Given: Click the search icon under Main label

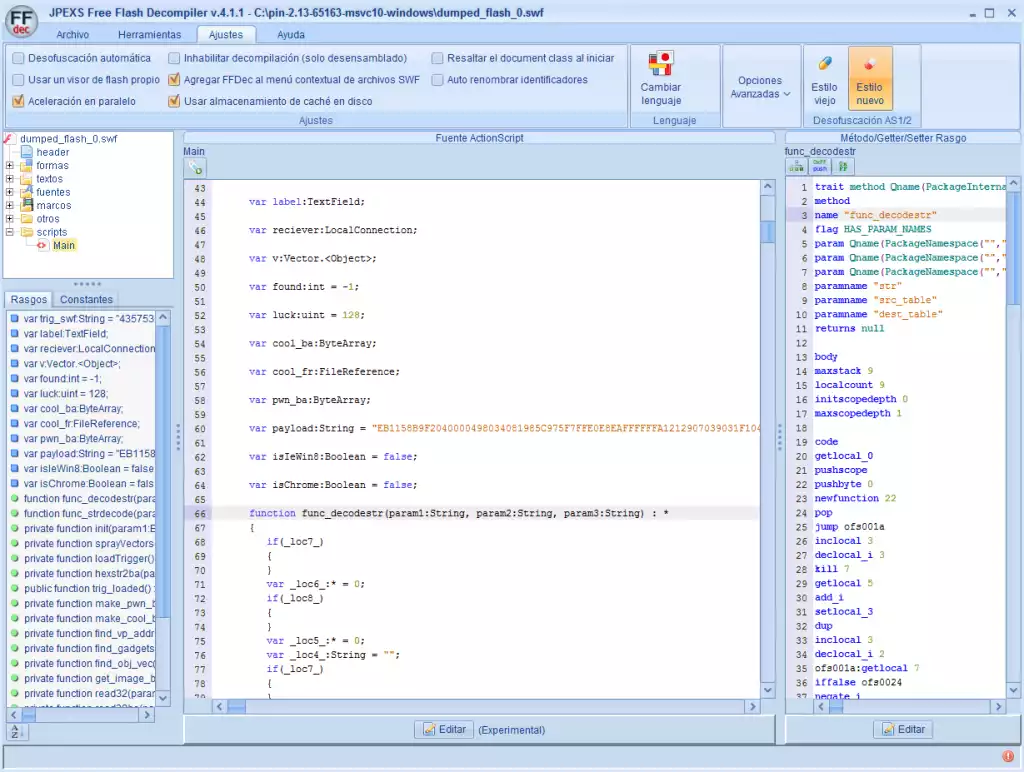Looking at the screenshot, I should (x=195, y=168).
